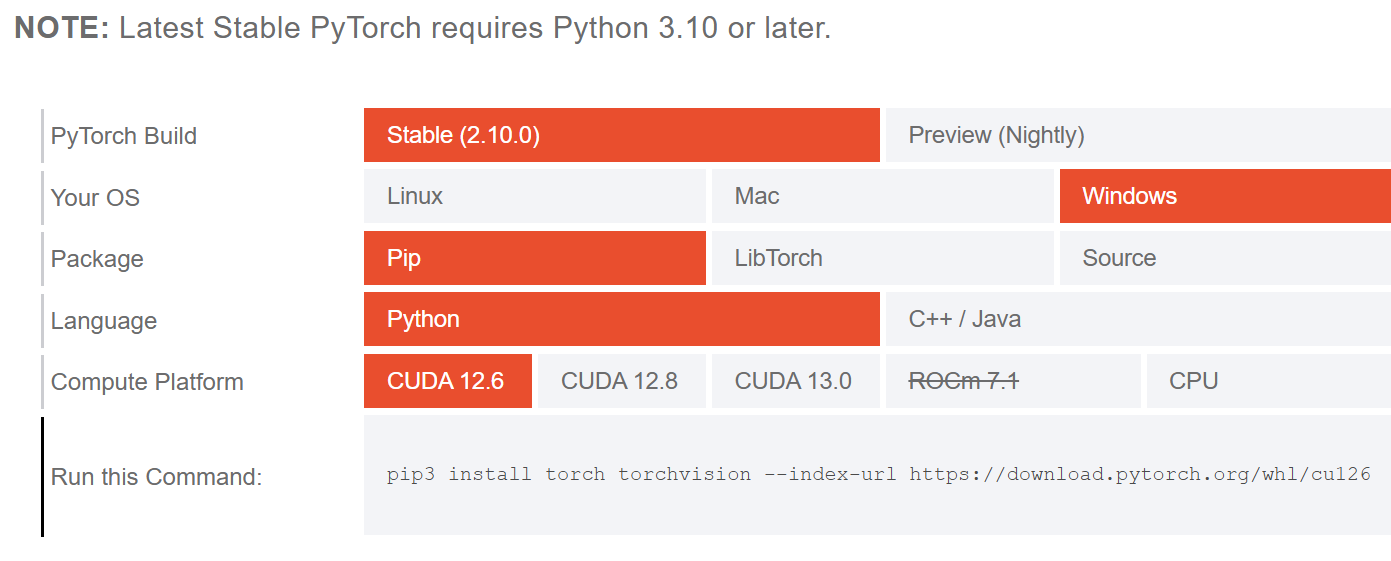The height and width of the screenshot is (561, 1391).
Task: Switch to Preview (Nightly) build
Action: [1137, 135]
